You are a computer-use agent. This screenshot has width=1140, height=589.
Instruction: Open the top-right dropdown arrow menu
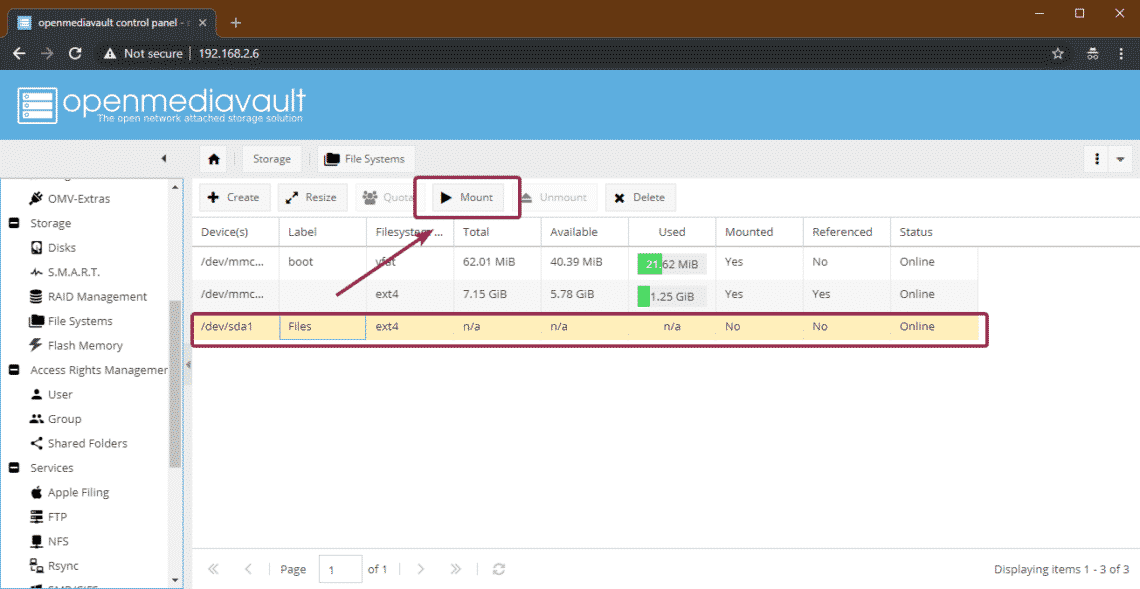tap(1120, 159)
